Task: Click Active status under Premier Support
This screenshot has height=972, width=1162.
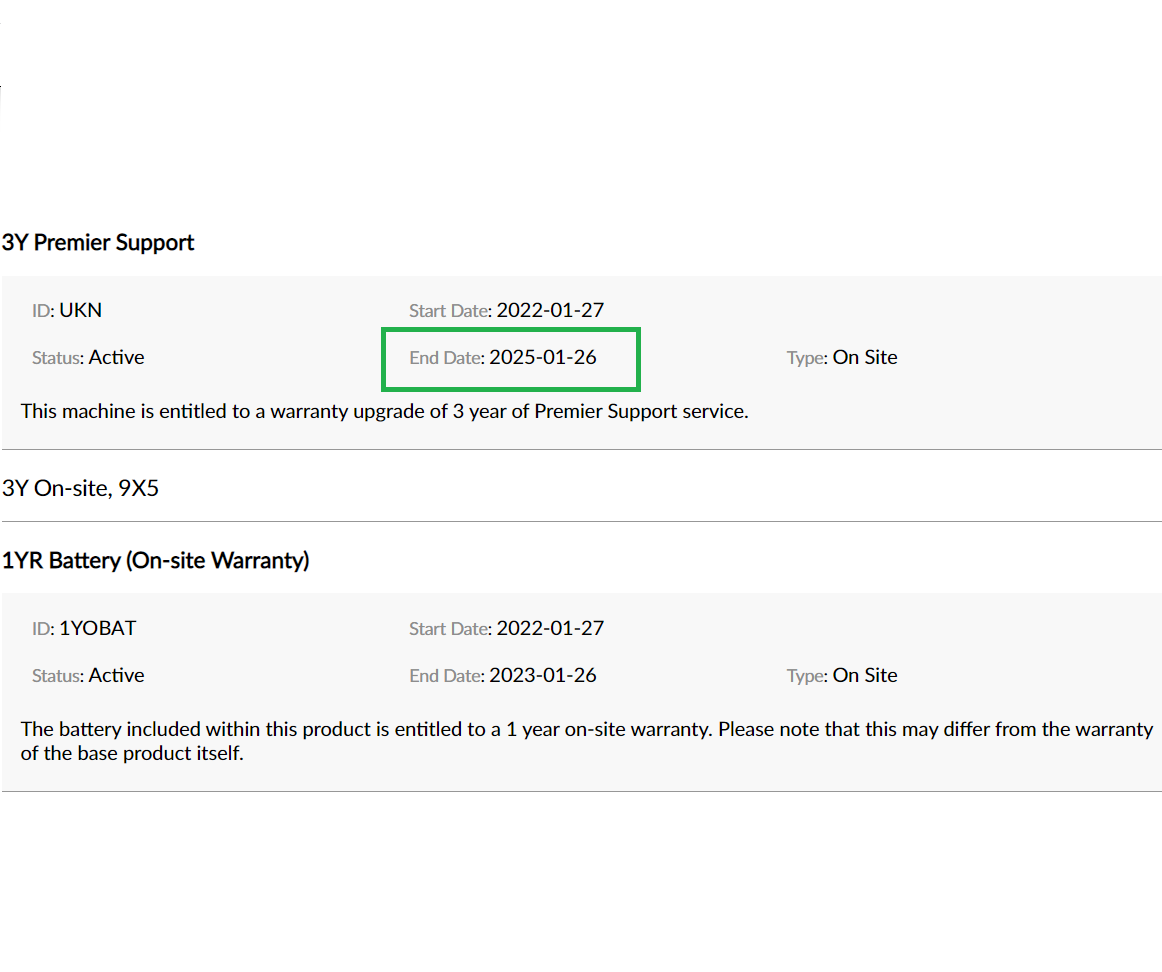Action: coord(116,357)
